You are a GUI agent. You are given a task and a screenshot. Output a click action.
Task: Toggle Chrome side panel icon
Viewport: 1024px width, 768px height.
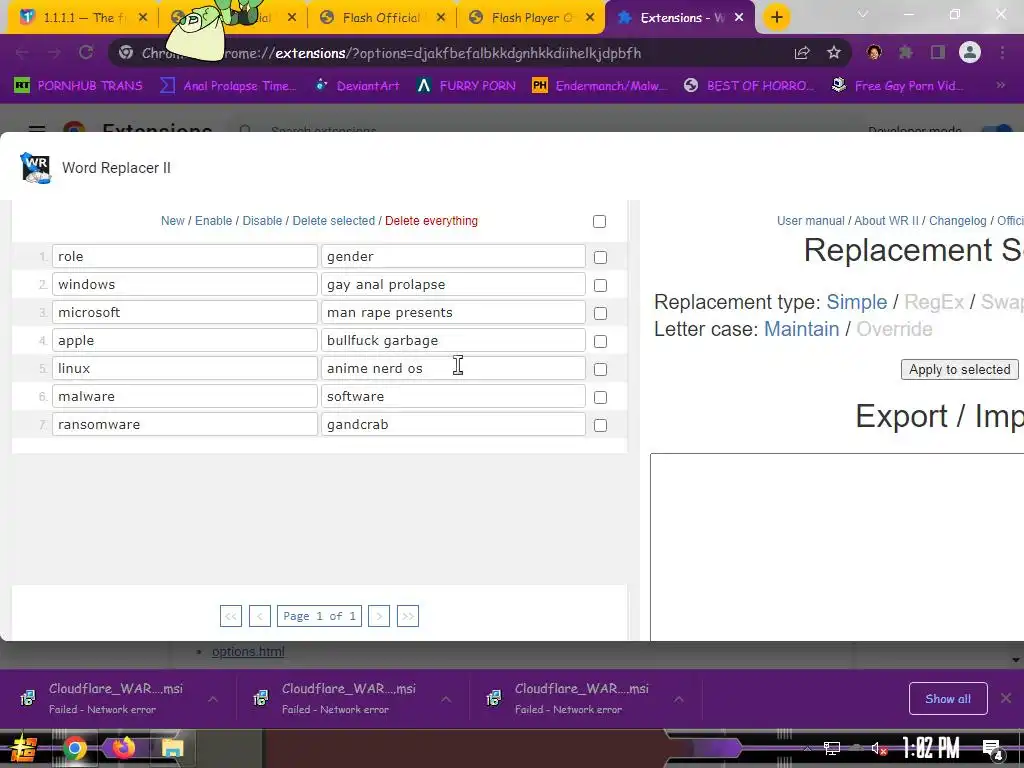pyautogui.click(x=938, y=52)
